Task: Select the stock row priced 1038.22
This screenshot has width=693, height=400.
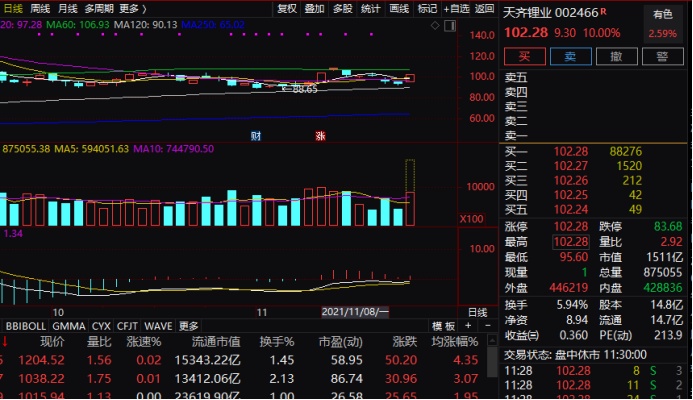Action: [x=242, y=378]
